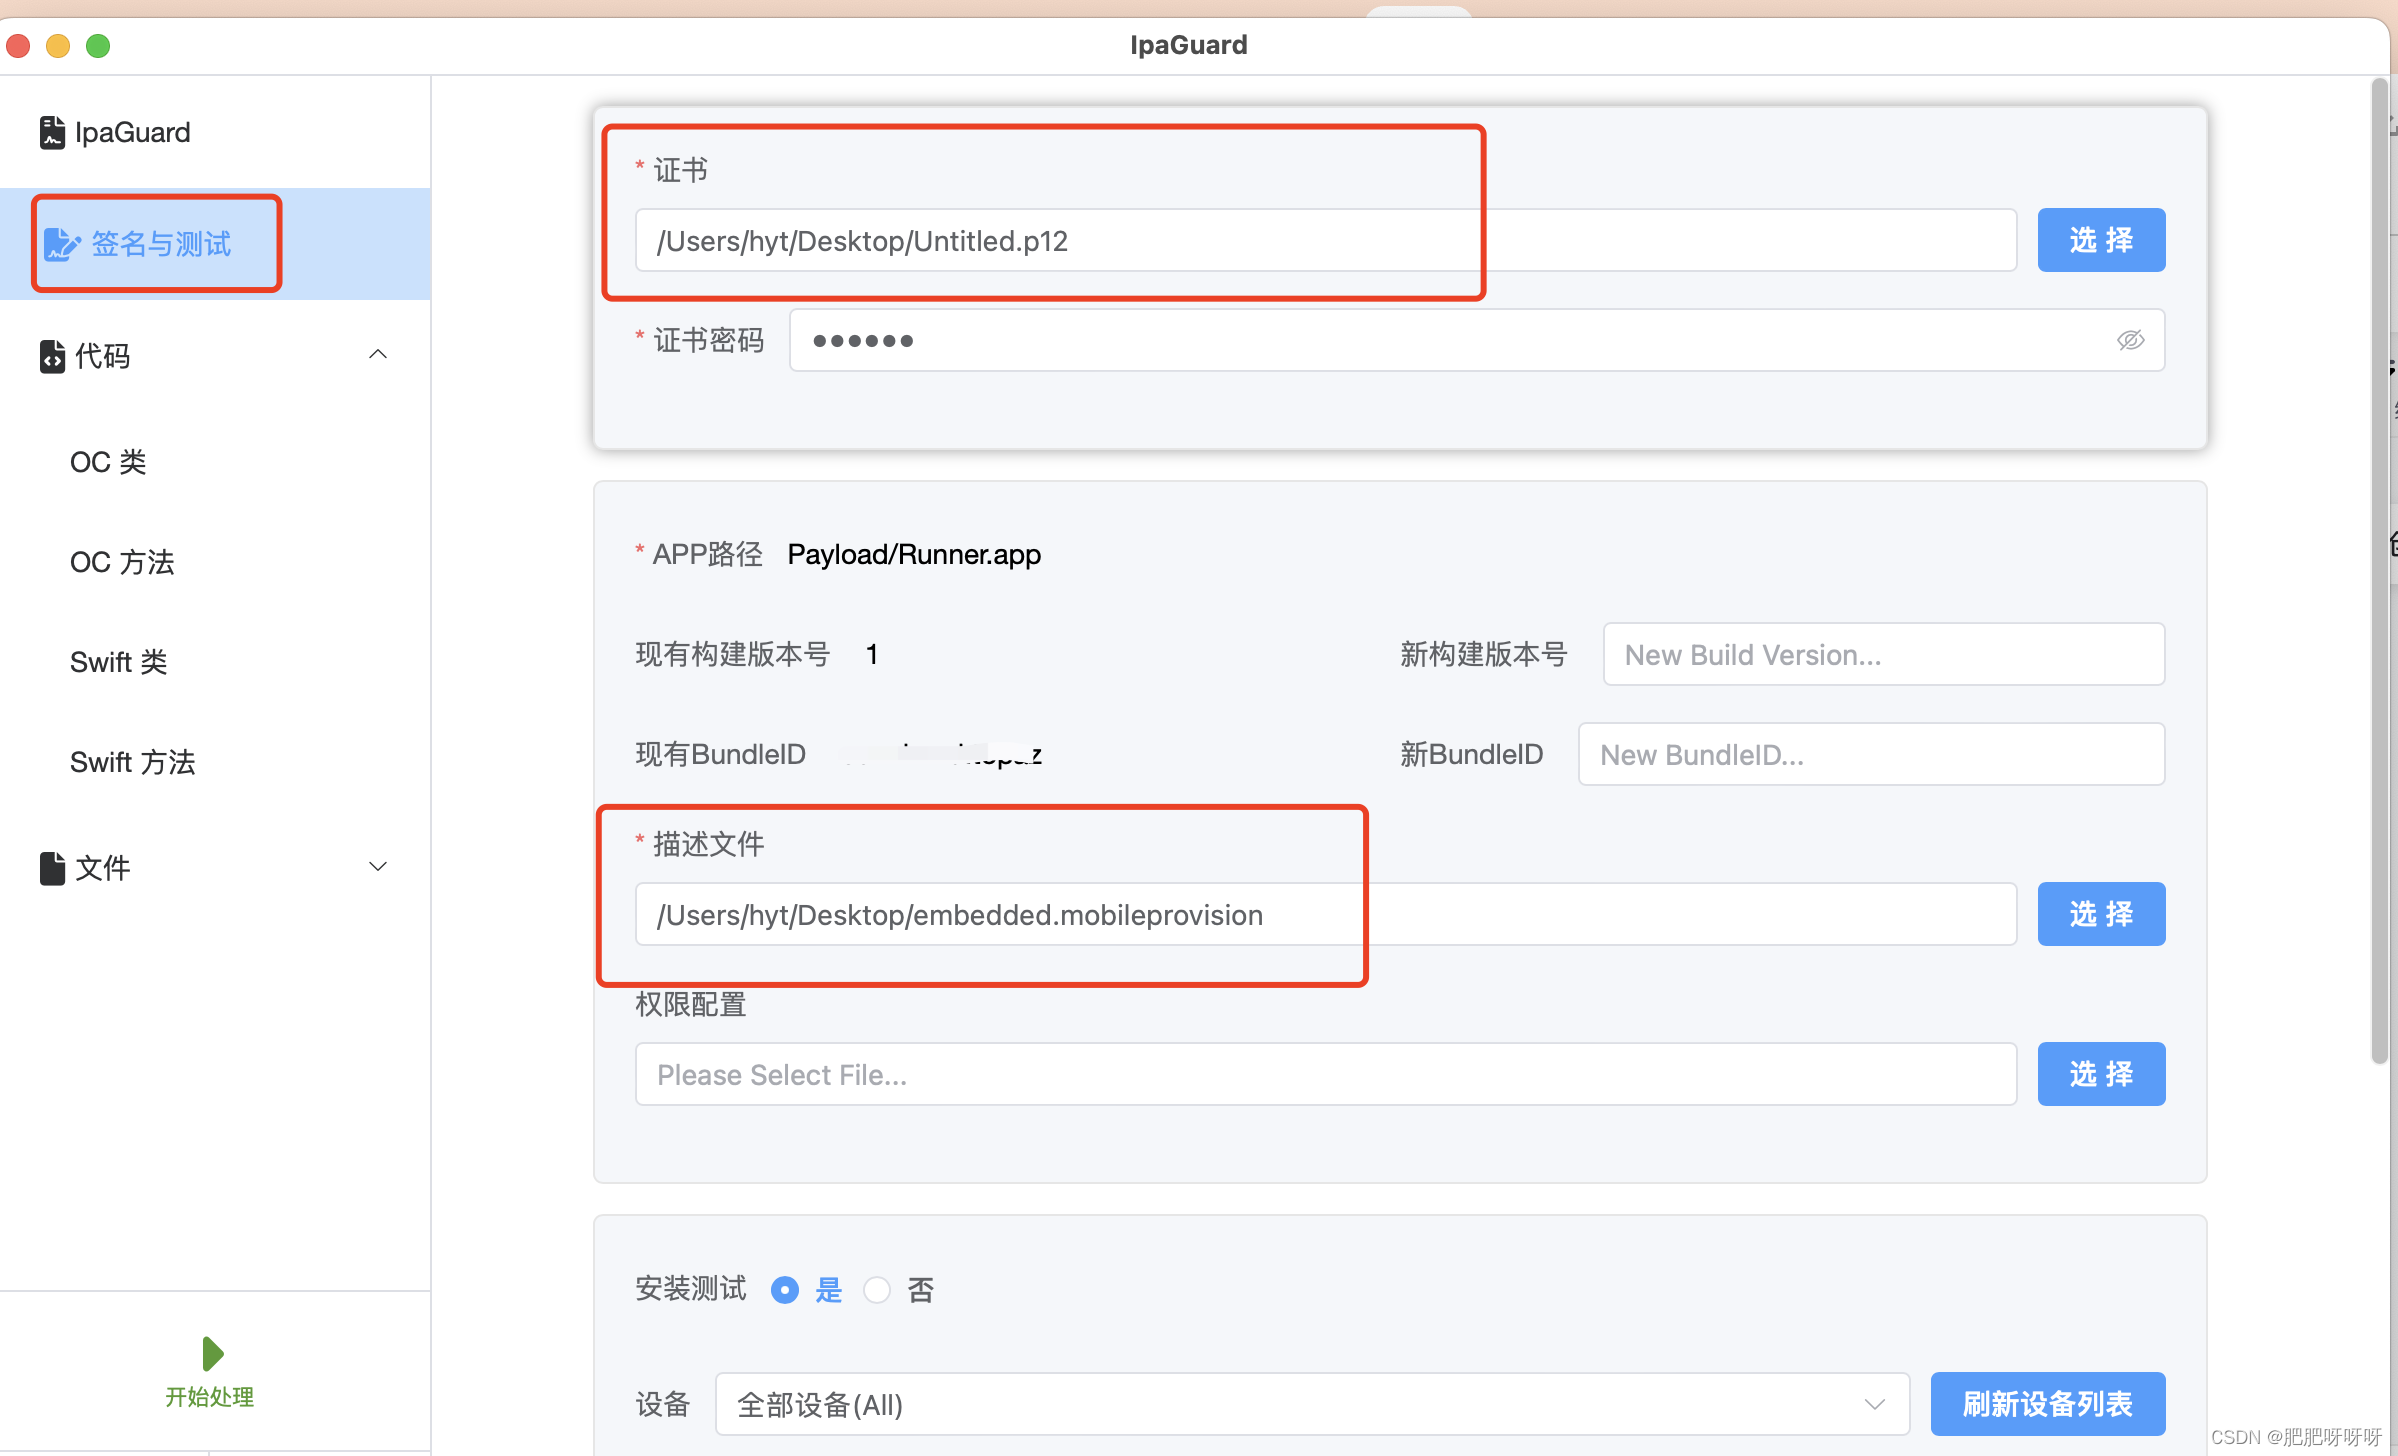Screen dimensions: 2398x1456
Task: Click the vertical scrollbar on the right
Action: 2379,570
